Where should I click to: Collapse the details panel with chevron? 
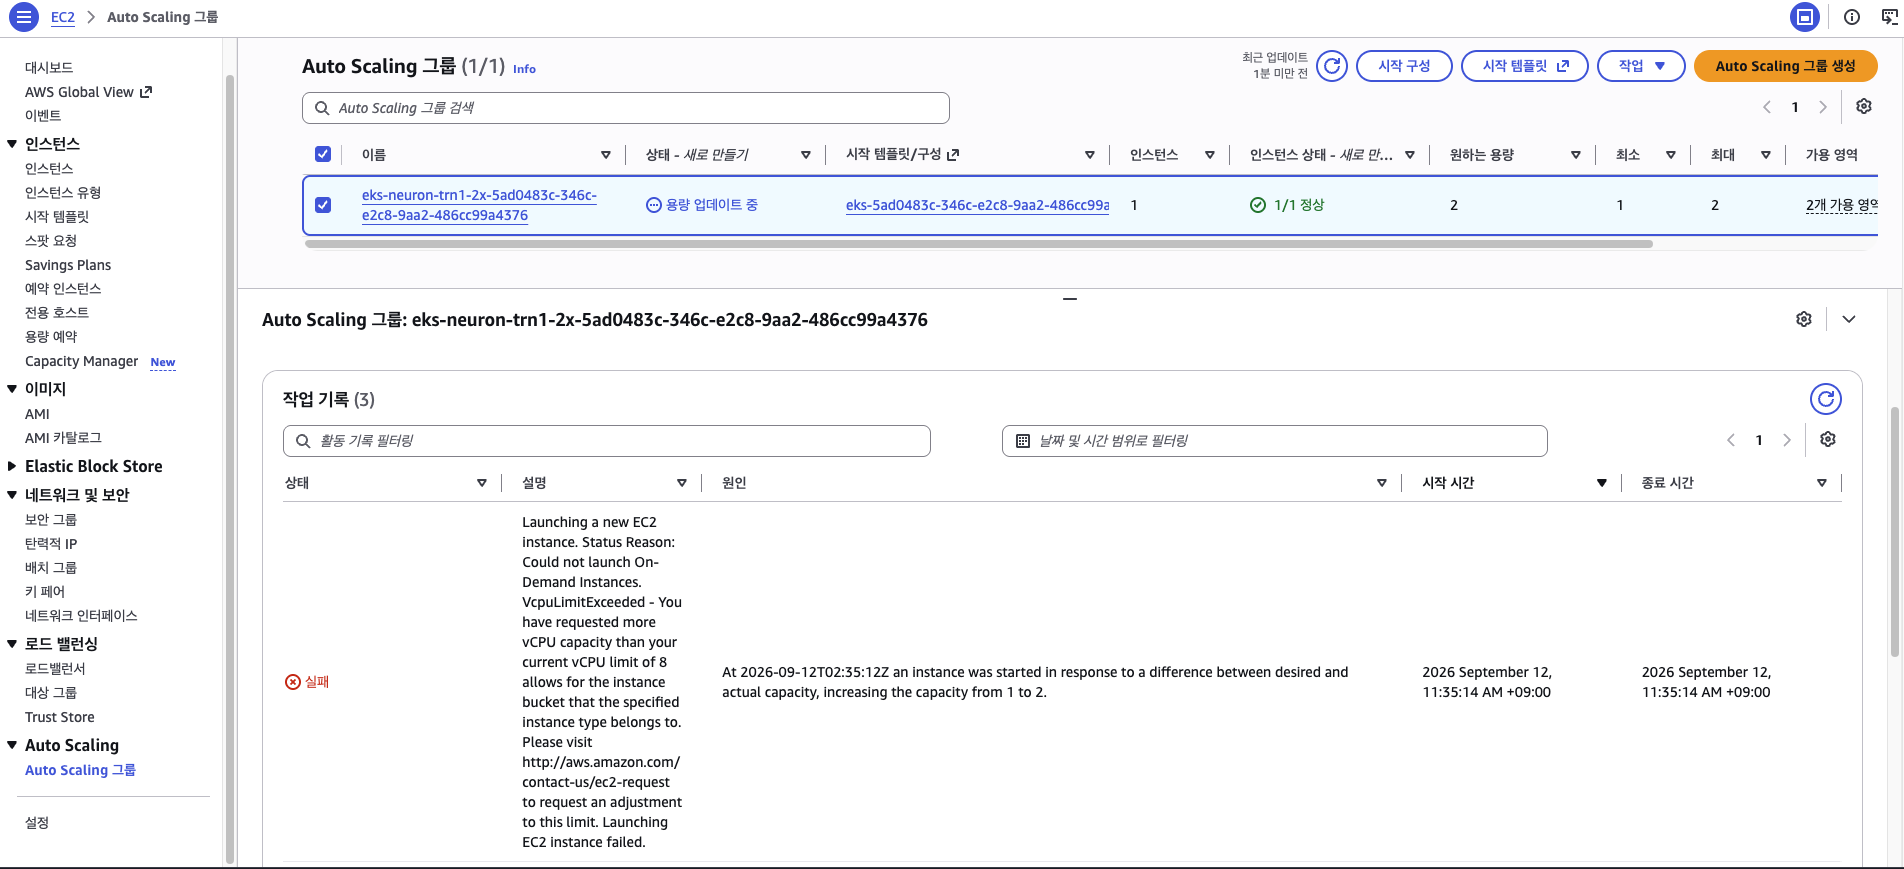1849,319
